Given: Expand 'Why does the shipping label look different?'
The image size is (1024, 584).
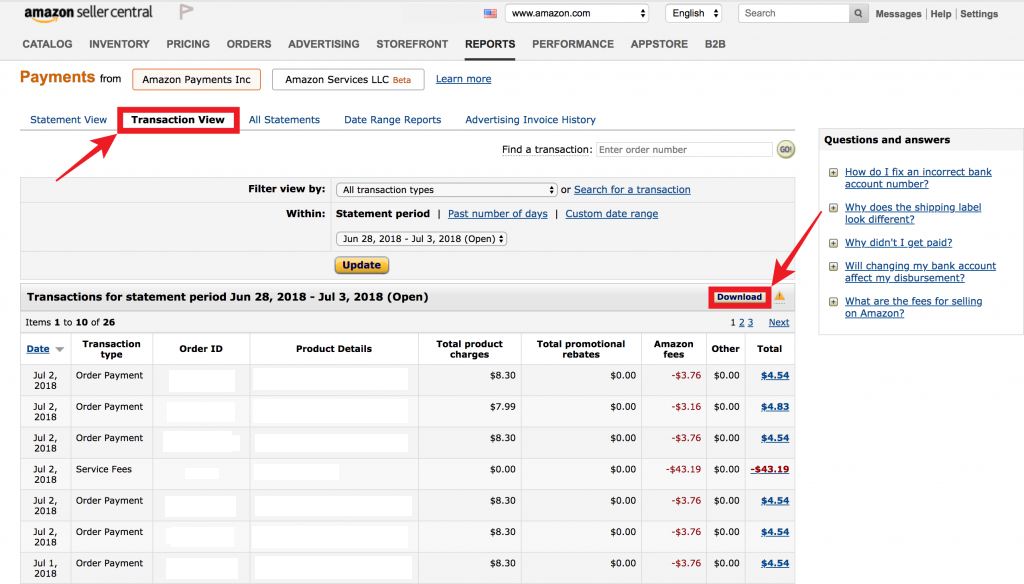Looking at the screenshot, I should (833, 208).
